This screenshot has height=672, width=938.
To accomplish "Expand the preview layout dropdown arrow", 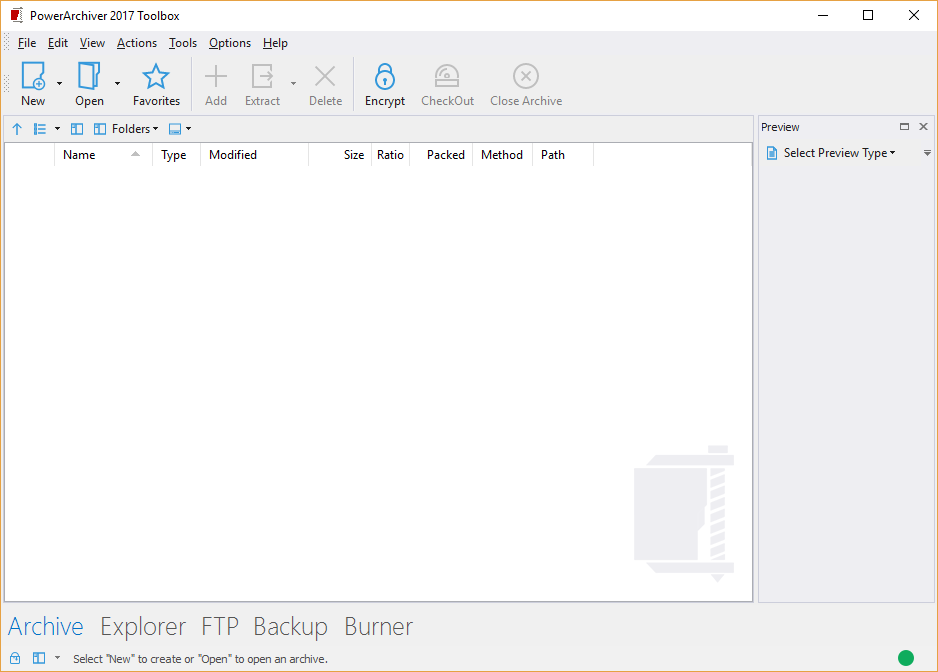I will (x=188, y=129).
